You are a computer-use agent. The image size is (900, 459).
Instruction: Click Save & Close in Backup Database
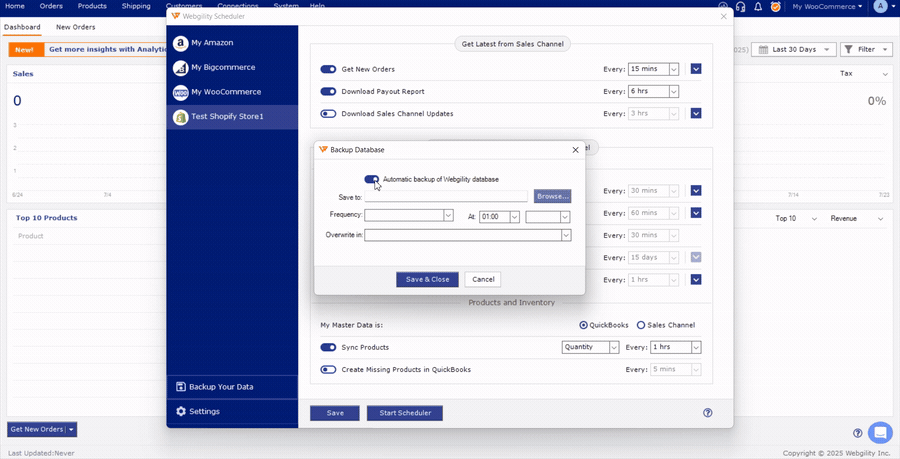pyautogui.click(x=428, y=279)
